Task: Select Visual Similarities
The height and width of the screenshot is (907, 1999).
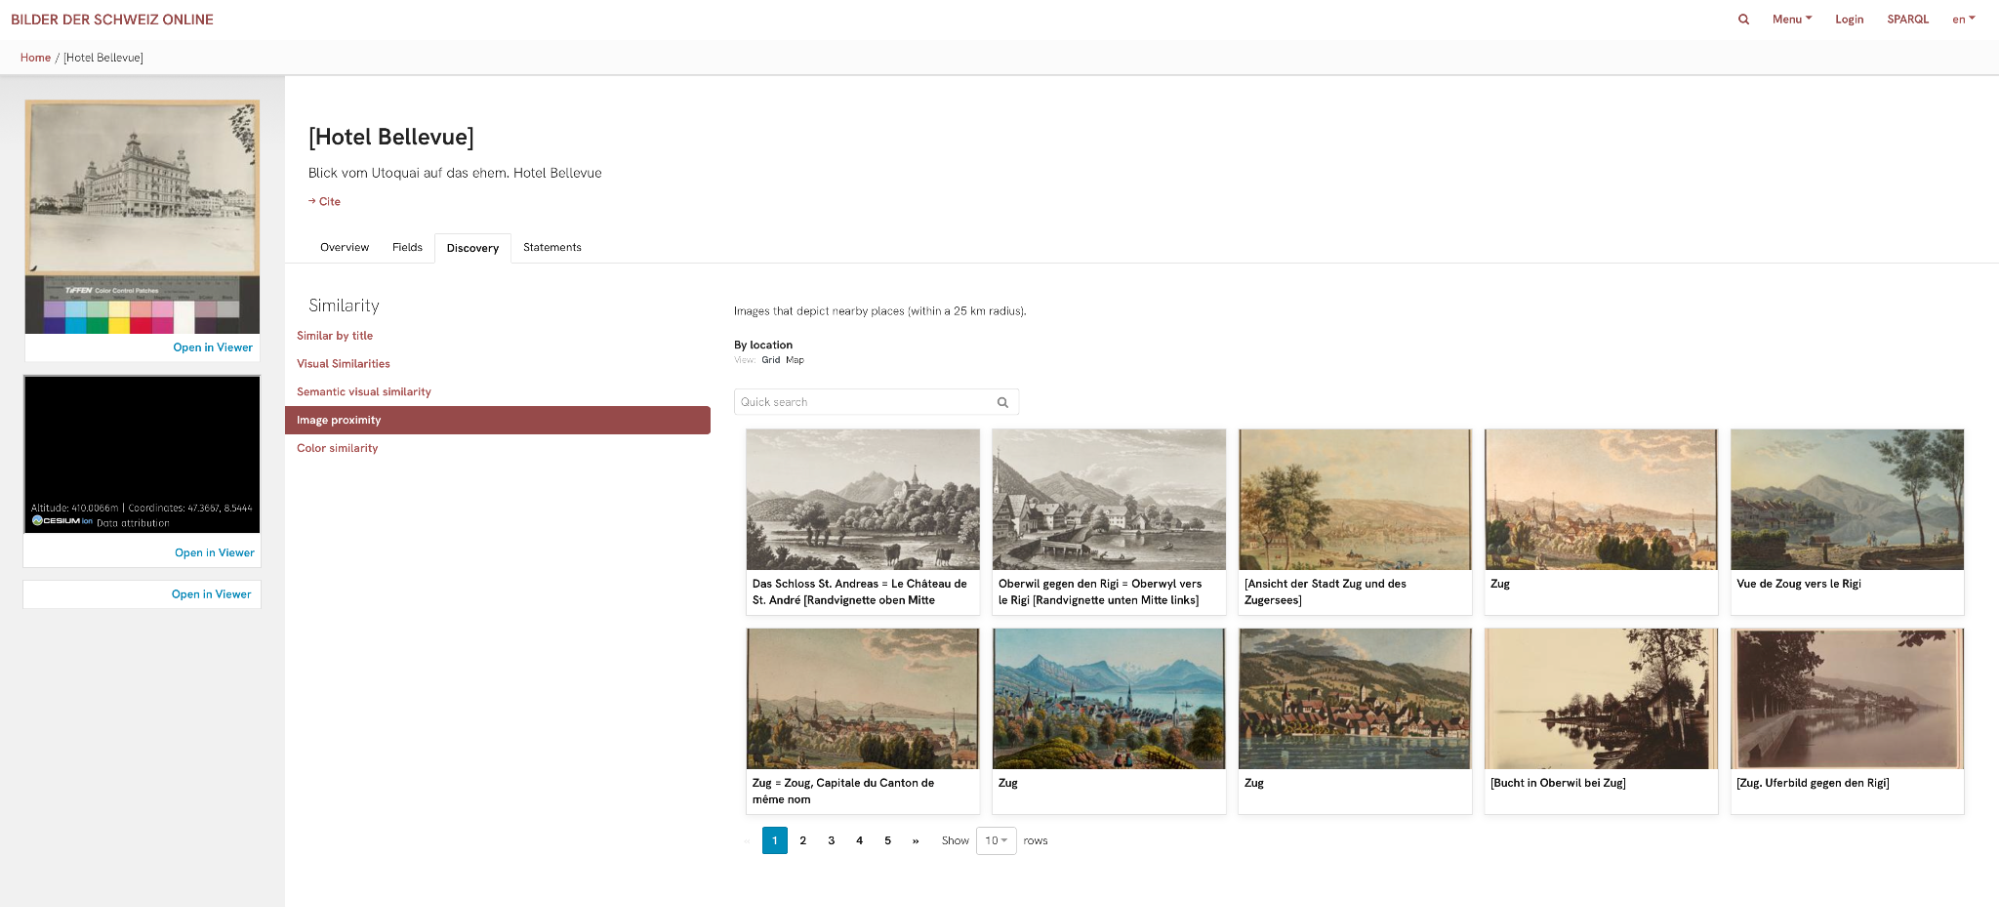Action: pos(343,364)
